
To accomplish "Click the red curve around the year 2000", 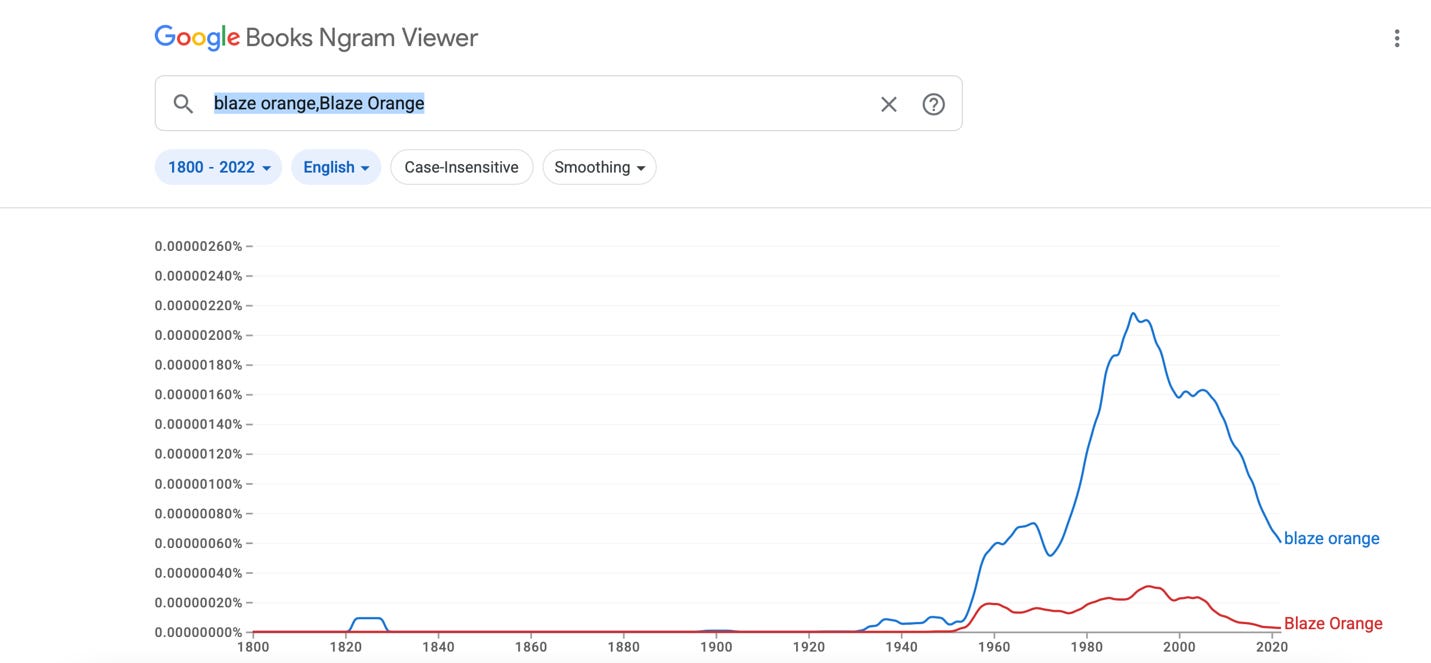I will click(x=1179, y=600).
